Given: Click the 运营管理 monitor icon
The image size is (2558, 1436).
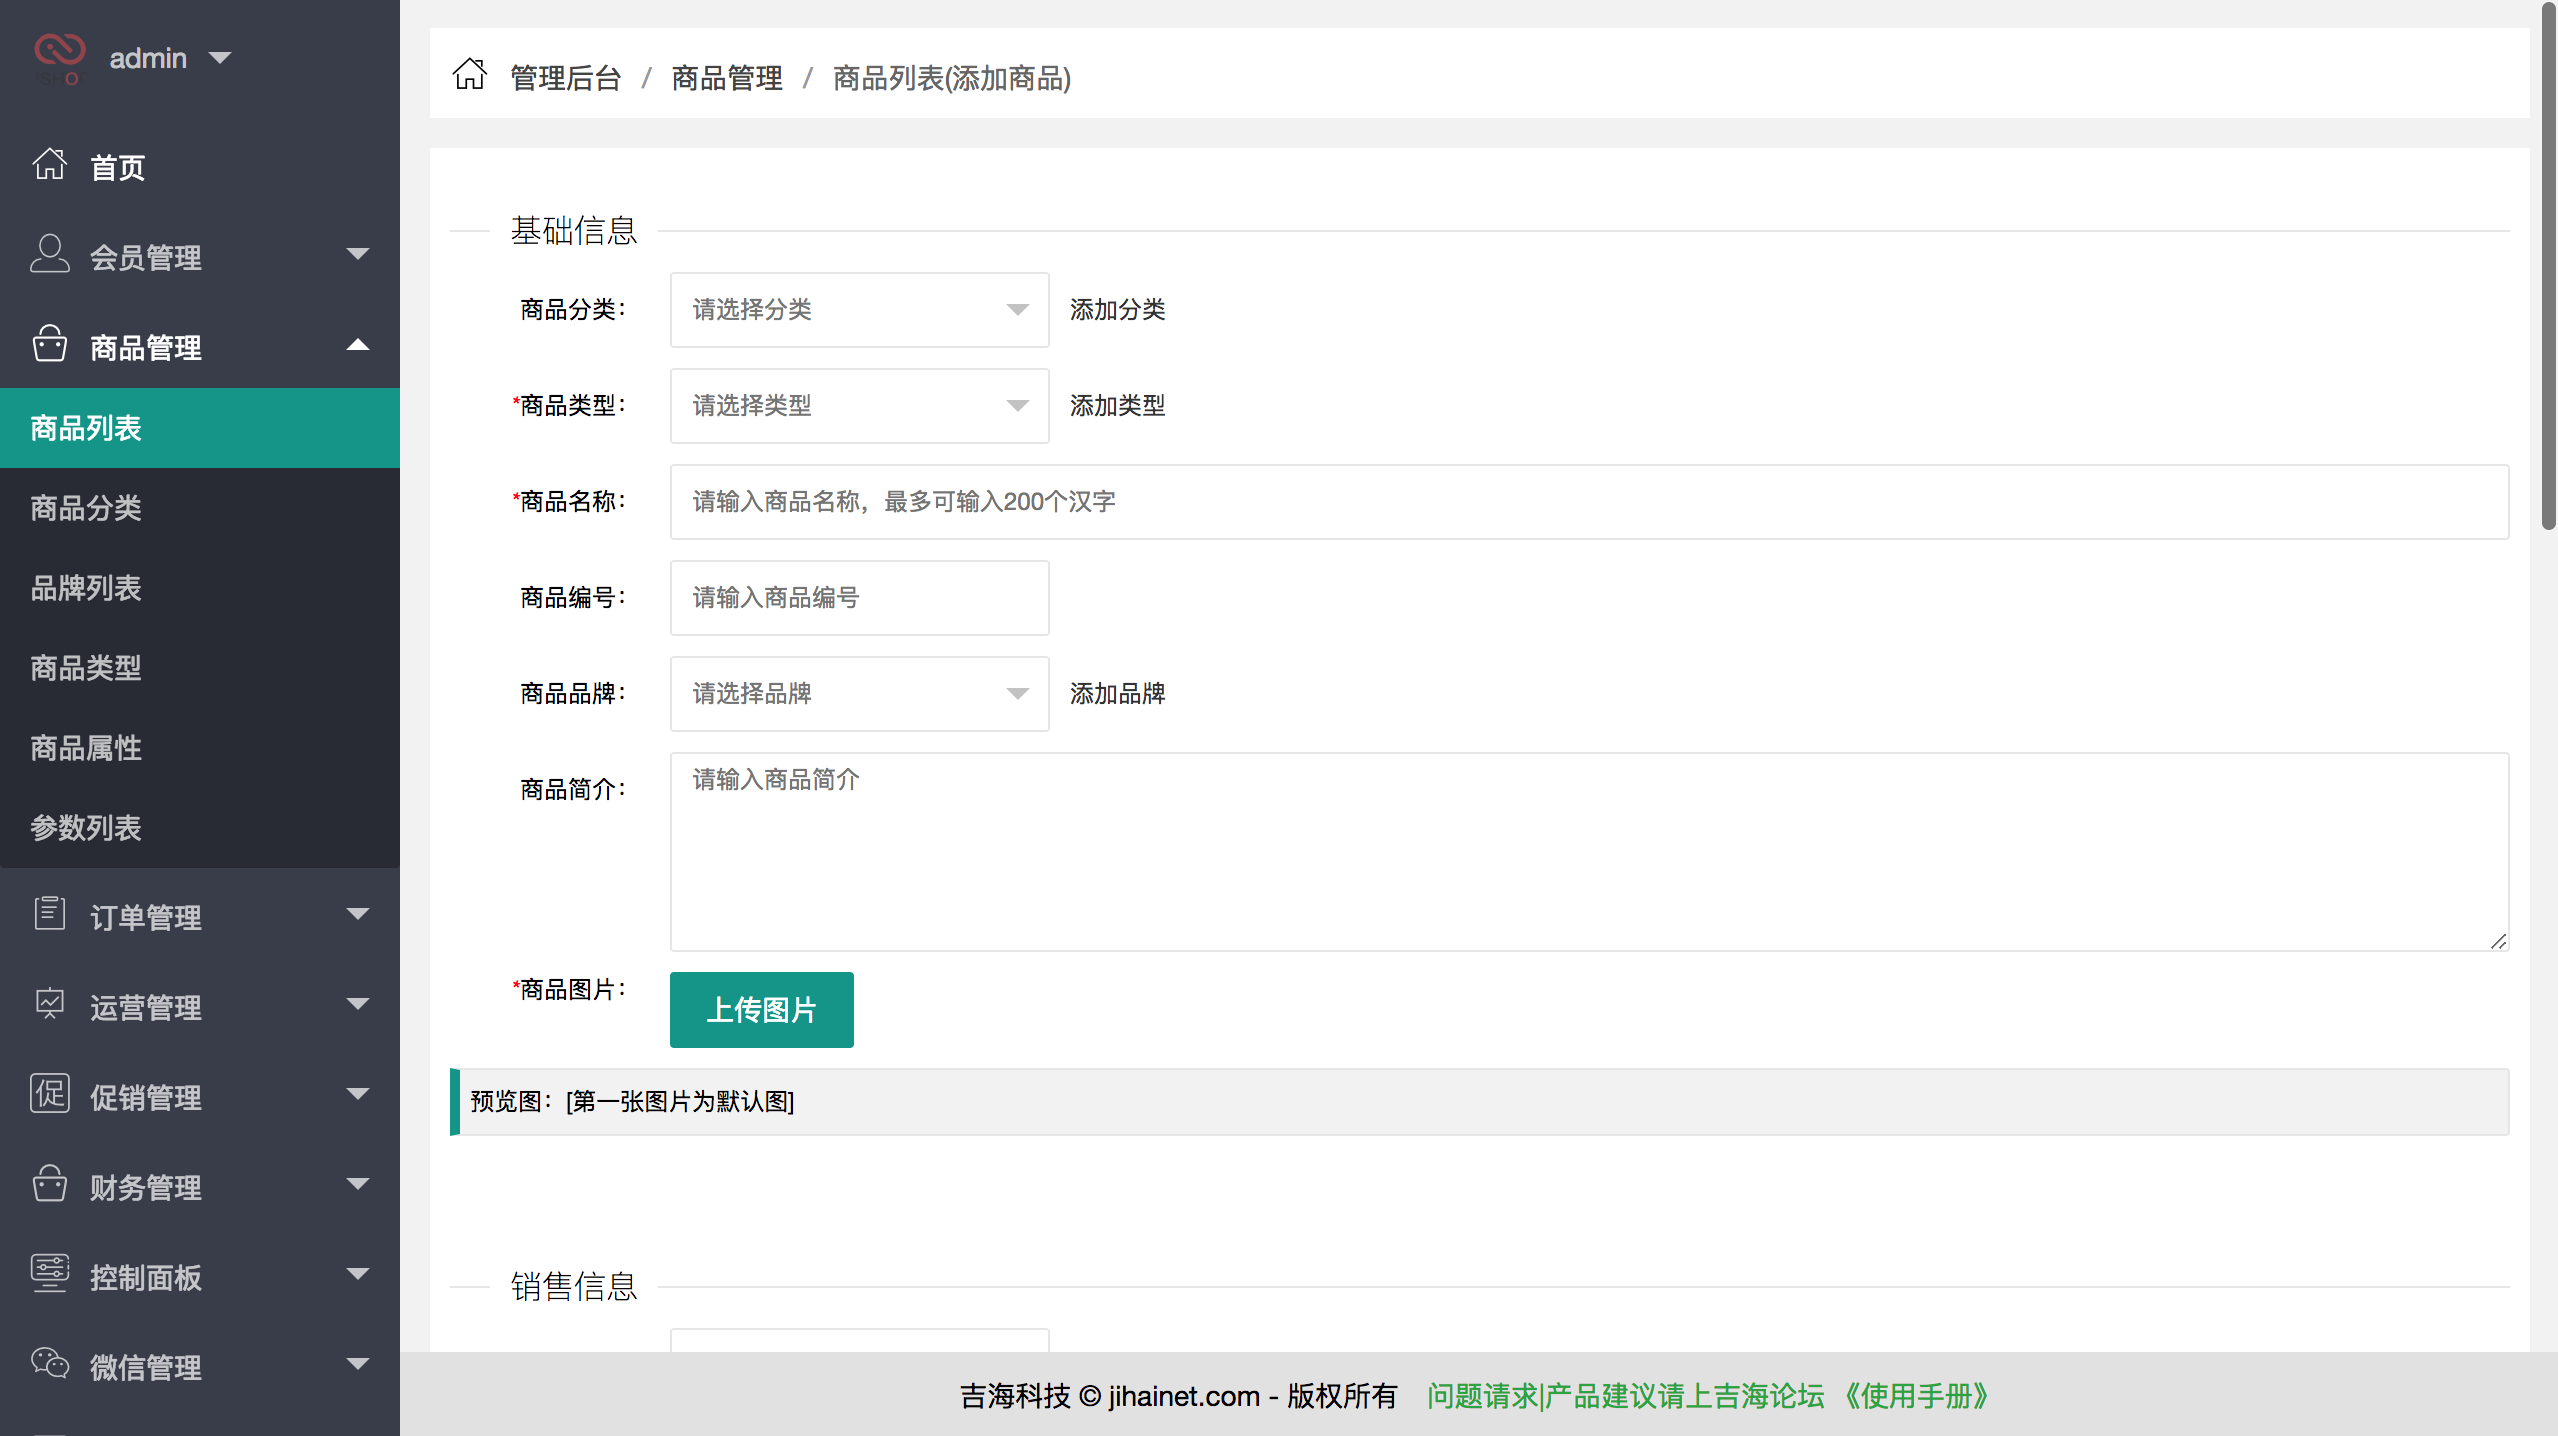Looking at the screenshot, I should coord(50,1004).
